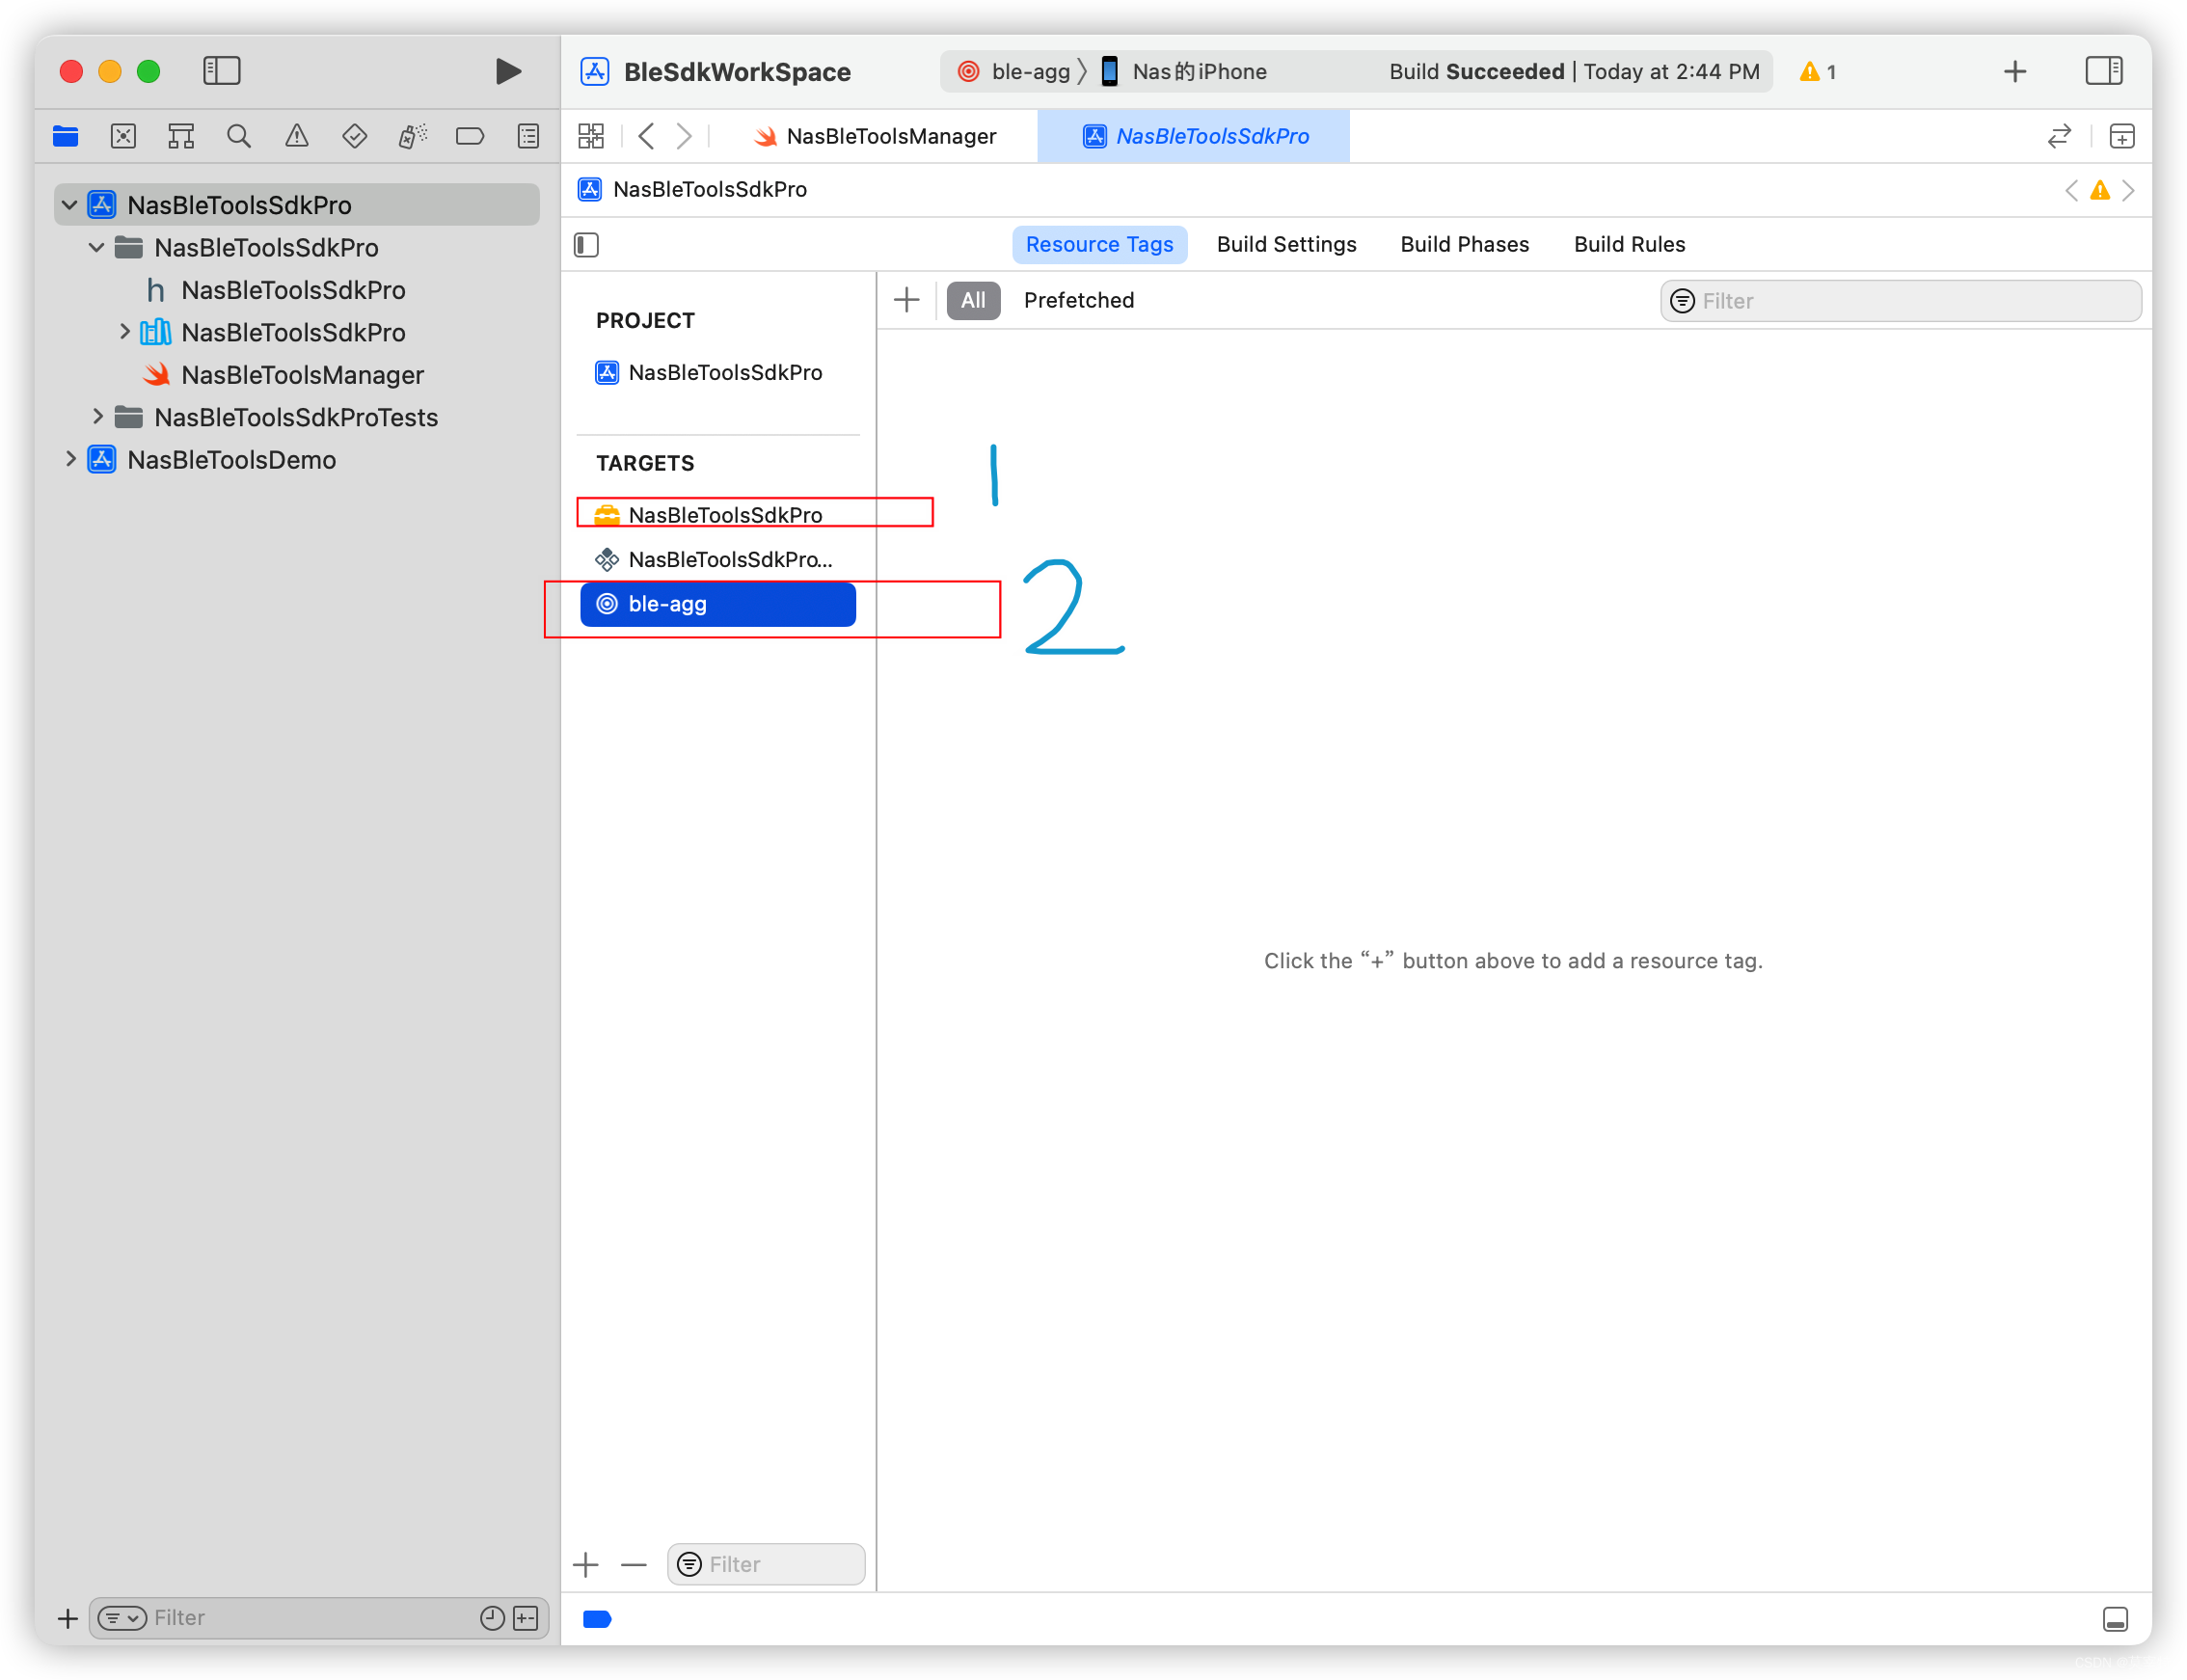The height and width of the screenshot is (1680, 2187).
Task: Expand the NasBleToolsSdkProTests folder
Action: (x=97, y=417)
